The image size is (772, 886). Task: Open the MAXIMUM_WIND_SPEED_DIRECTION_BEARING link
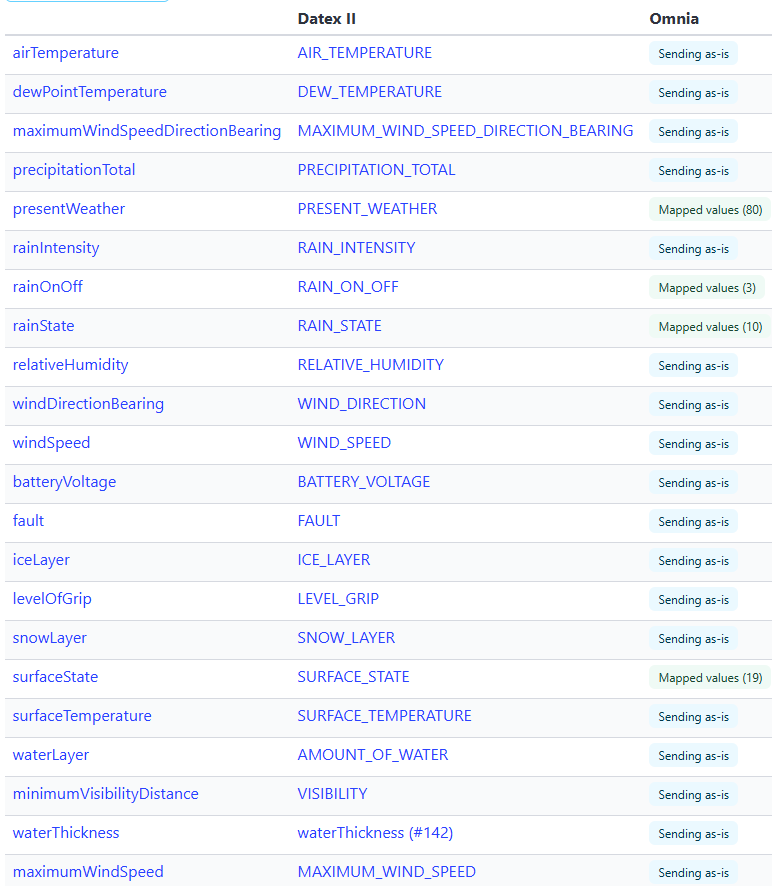click(x=465, y=131)
